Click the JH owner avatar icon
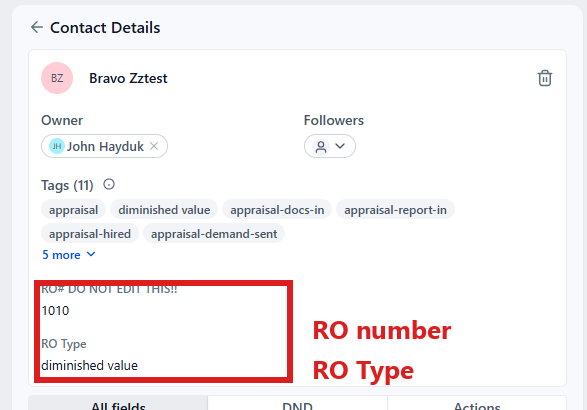This screenshot has height=410, width=587. [57, 146]
